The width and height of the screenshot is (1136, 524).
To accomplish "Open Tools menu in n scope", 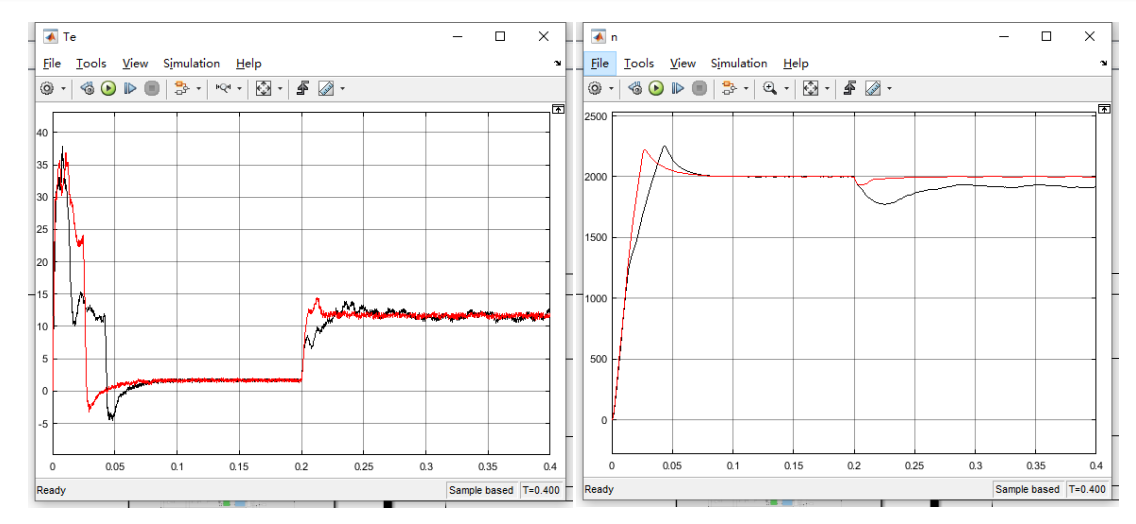I will point(639,64).
